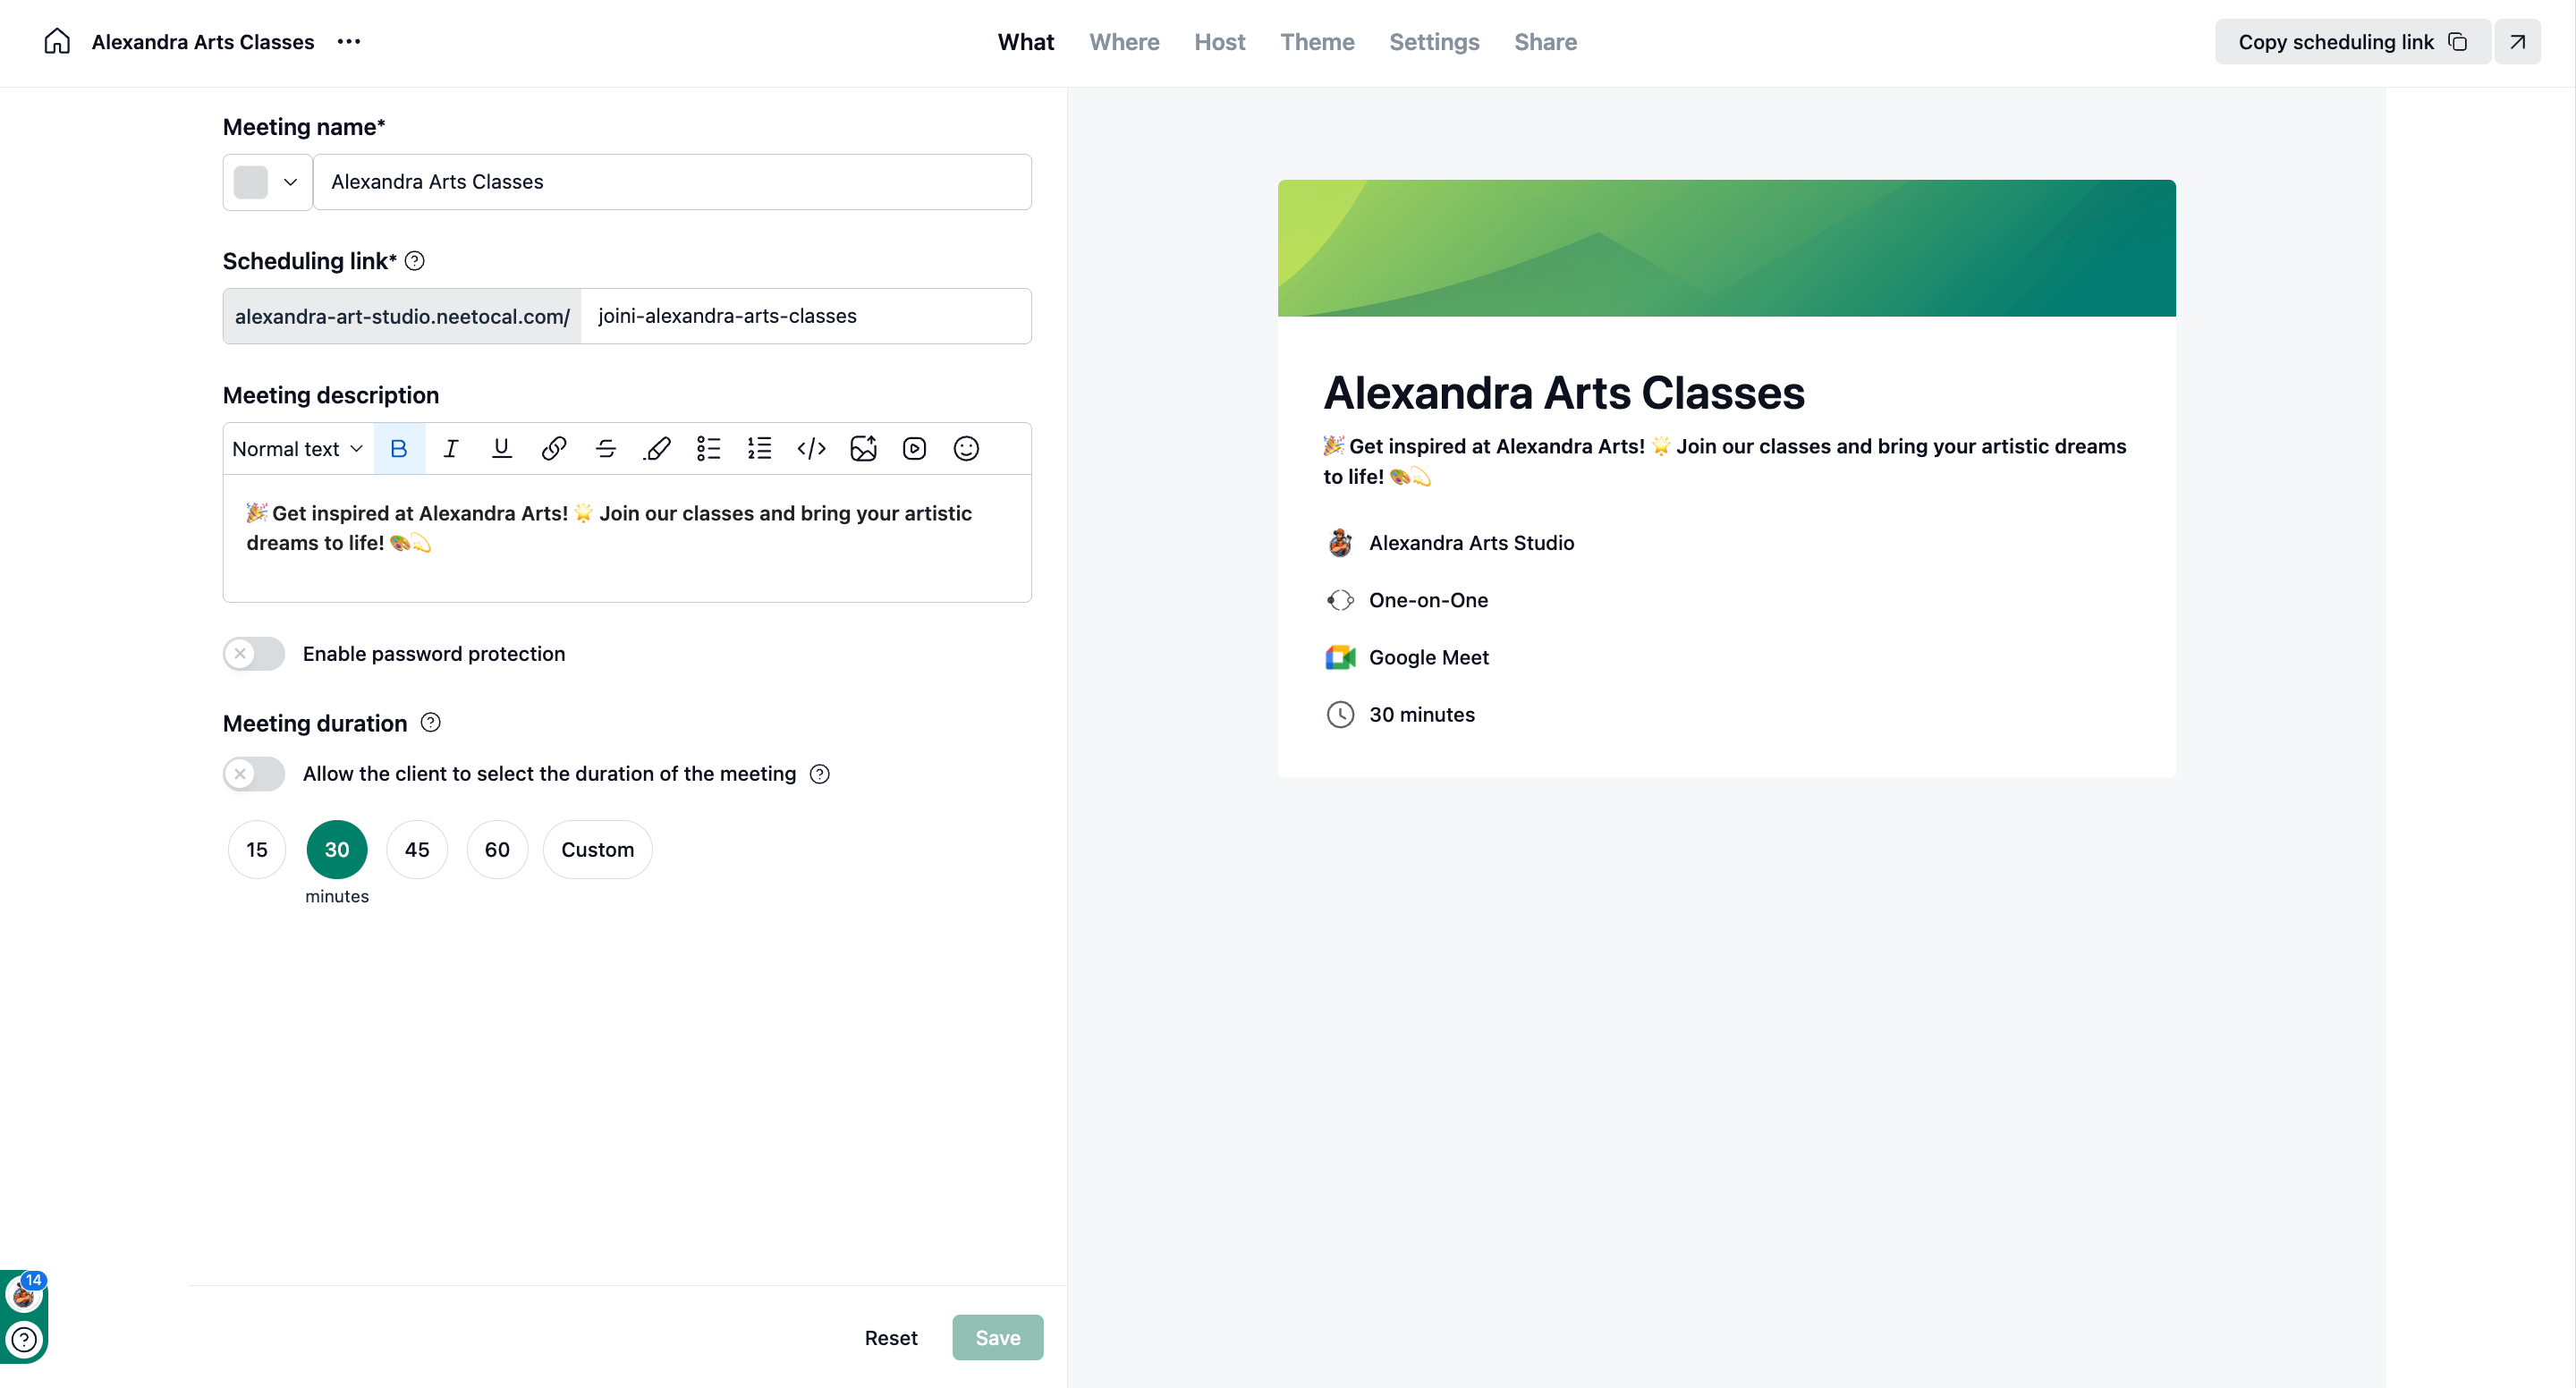Switch to the Where tab
This screenshot has height=1388, width=2576.
click(1125, 42)
